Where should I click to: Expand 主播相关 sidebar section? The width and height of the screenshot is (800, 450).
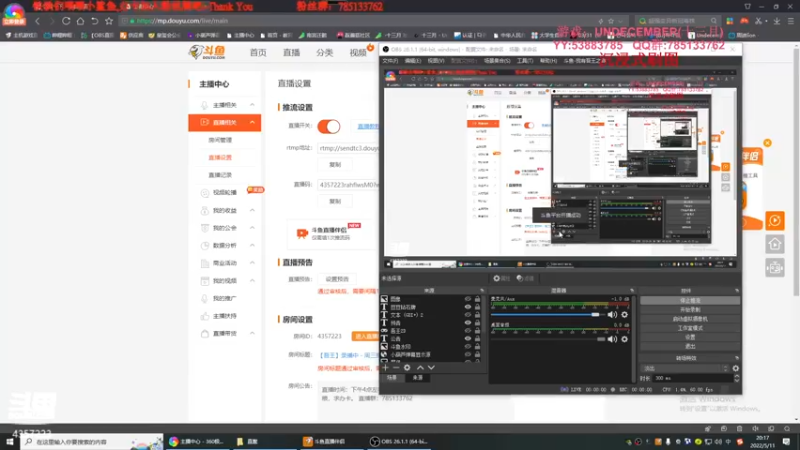pos(252,105)
